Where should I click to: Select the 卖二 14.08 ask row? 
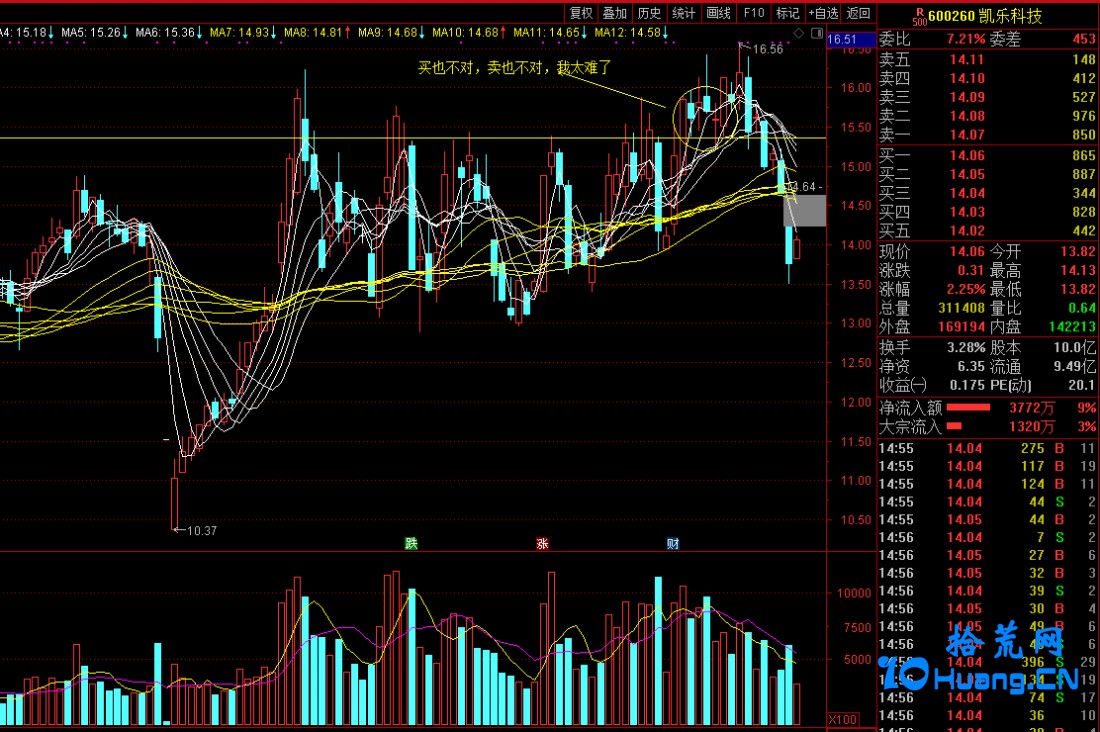988,116
